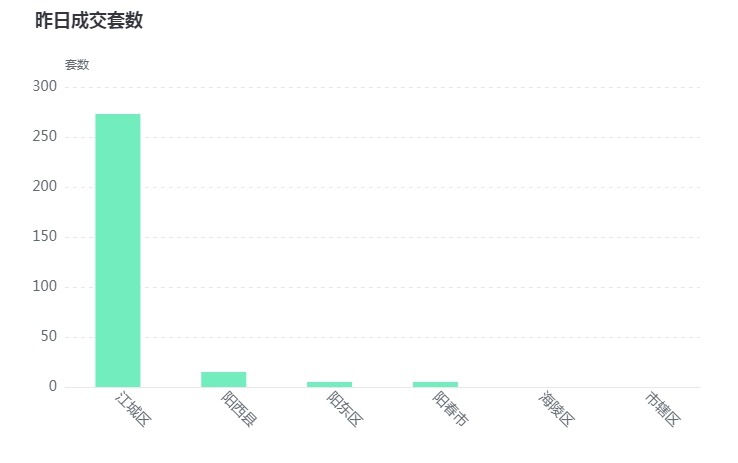This screenshot has height=463, width=738.
Task: Click the 市辖区 axis label
Action: pyautogui.click(x=663, y=408)
